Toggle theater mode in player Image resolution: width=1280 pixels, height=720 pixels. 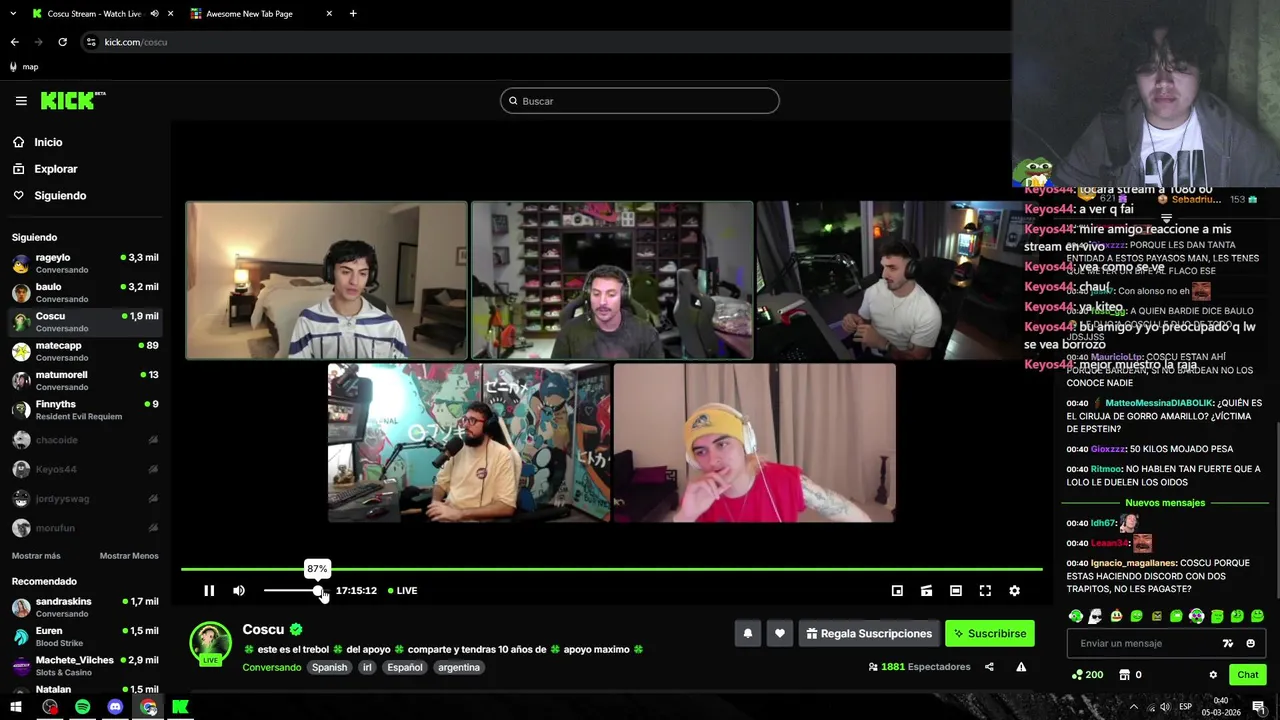956,591
